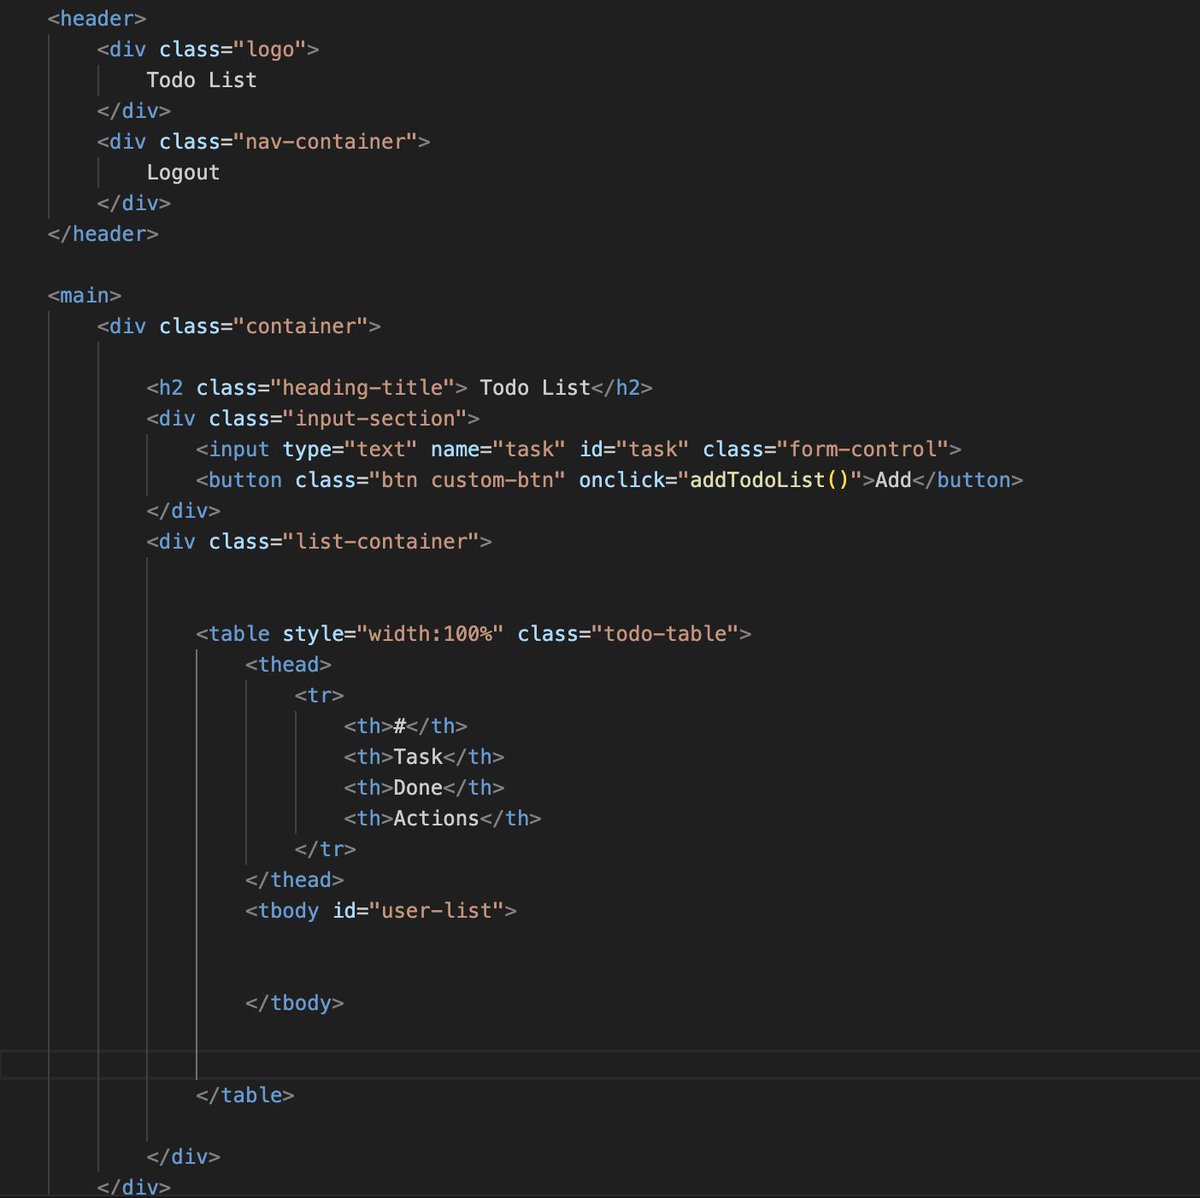Screen dimensions: 1200x1198
Task: Click the closing tr tag
Action: (x=325, y=849)
